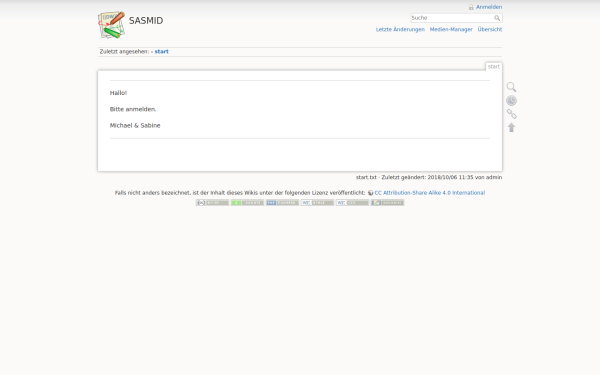Open Letzte Änderungen page
The height and width of the screenshot is (375, 600).
click(400, 29)
